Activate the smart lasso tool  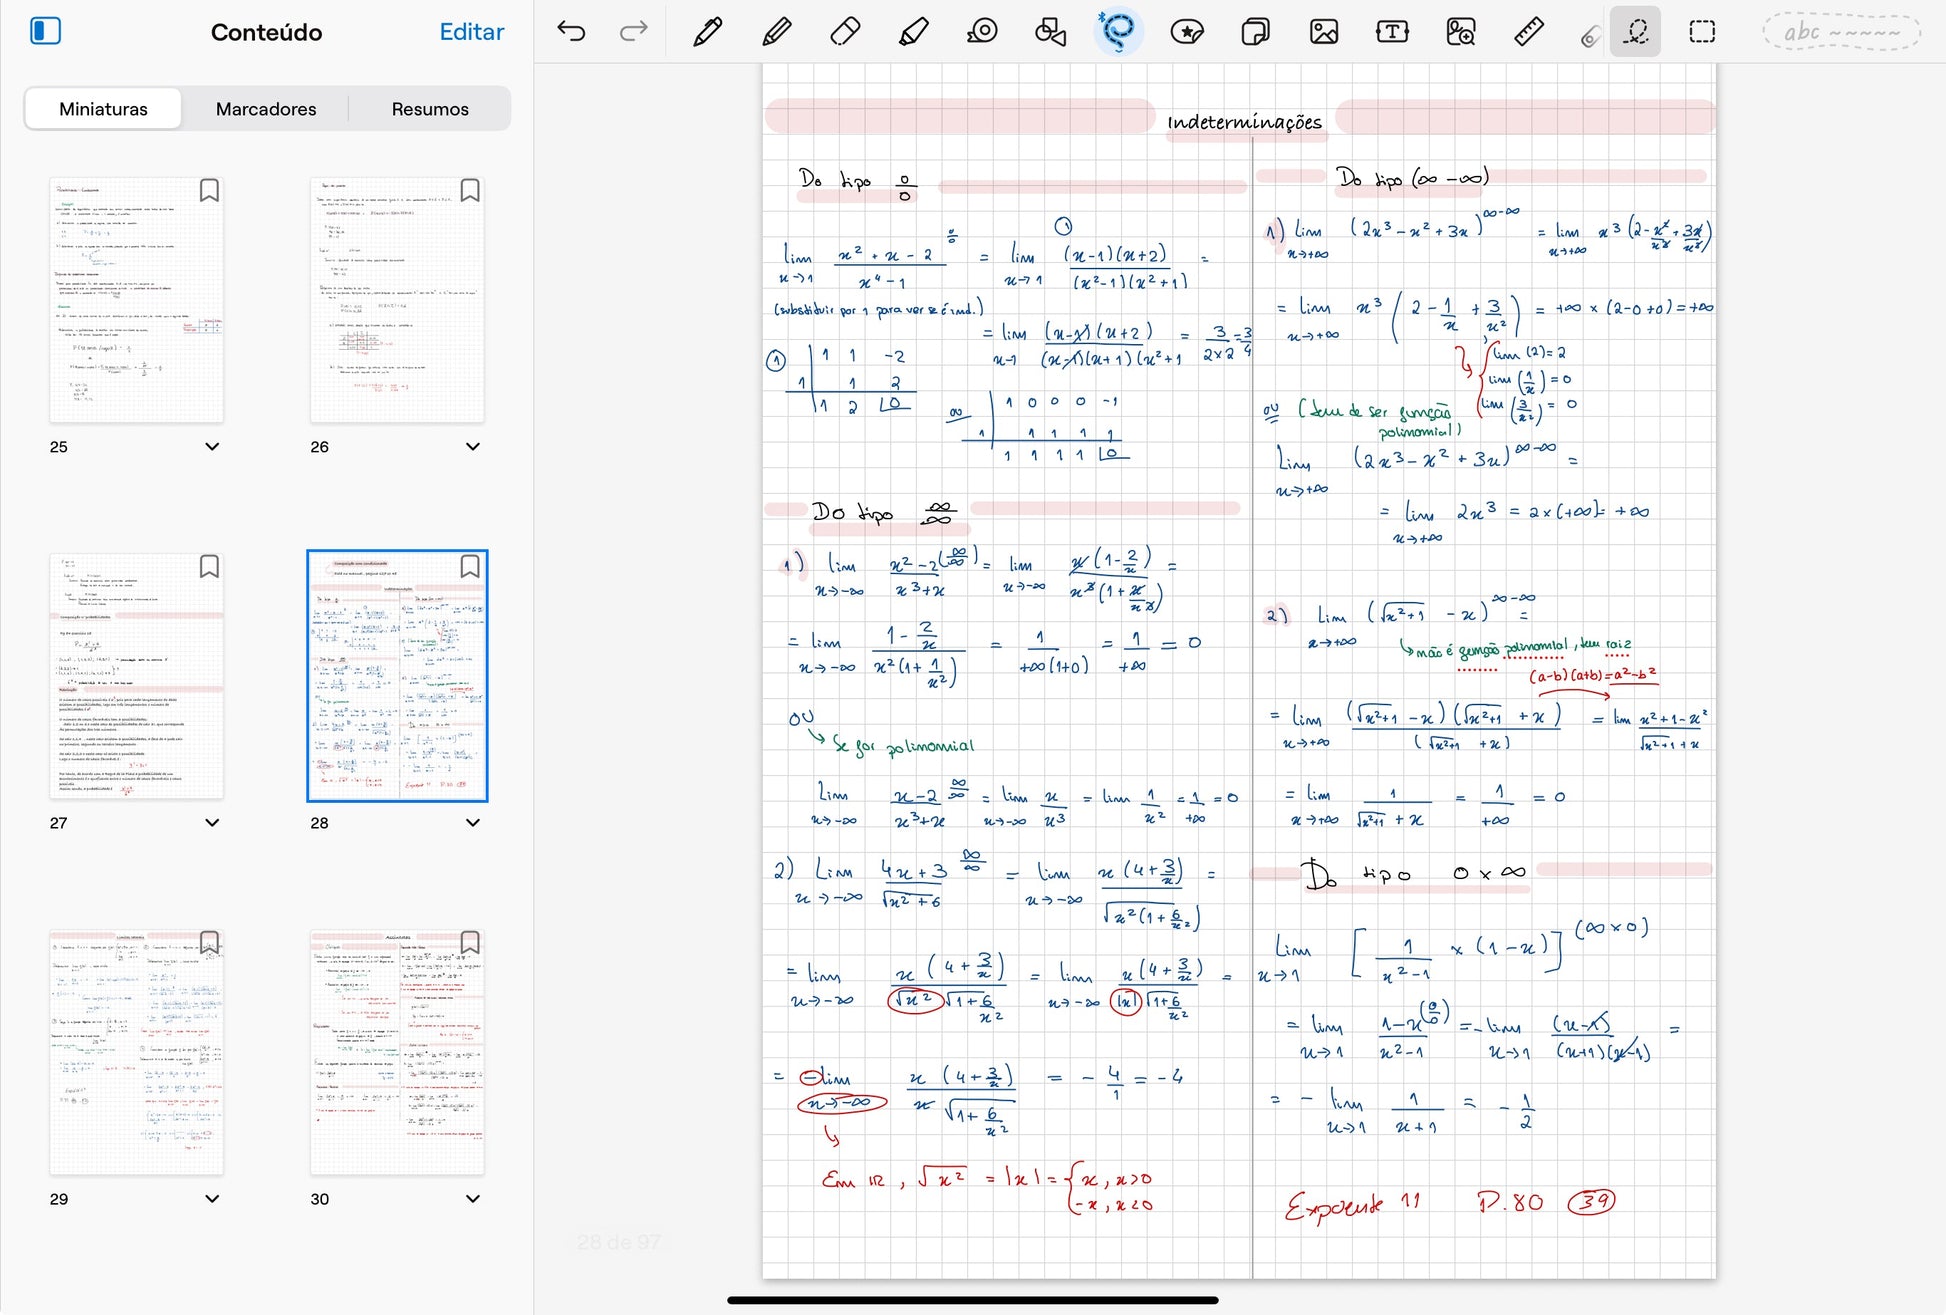(1118, 32)
